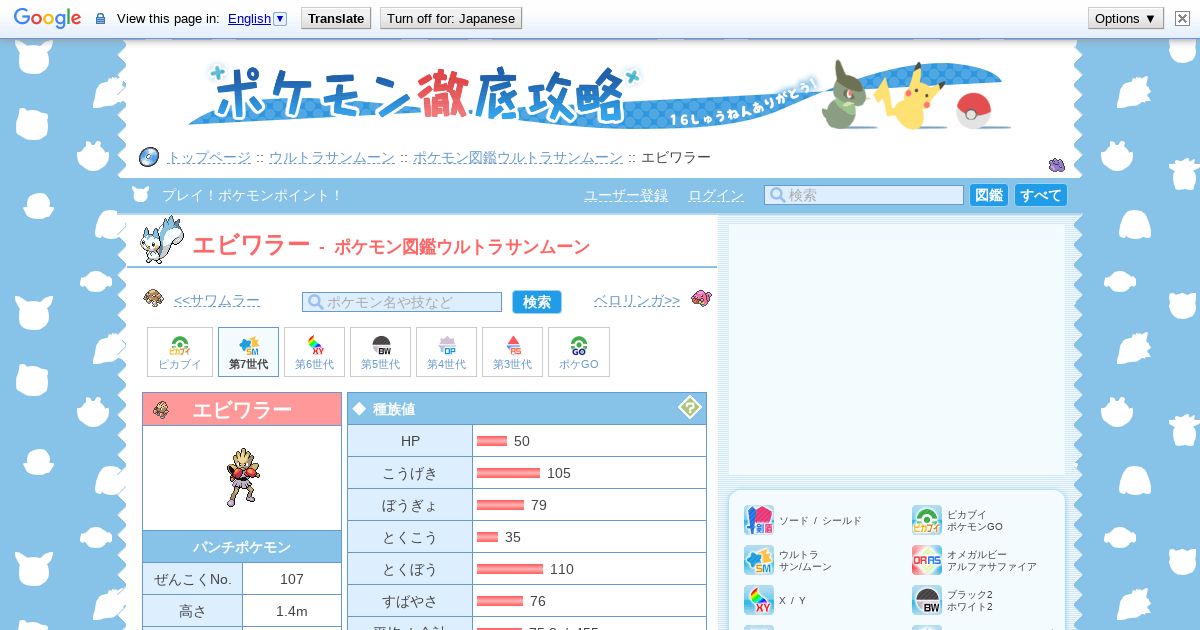Open ユーザー登録 link
The image size is (1200, 630).
pyautogui.click(x=626, y=196)
